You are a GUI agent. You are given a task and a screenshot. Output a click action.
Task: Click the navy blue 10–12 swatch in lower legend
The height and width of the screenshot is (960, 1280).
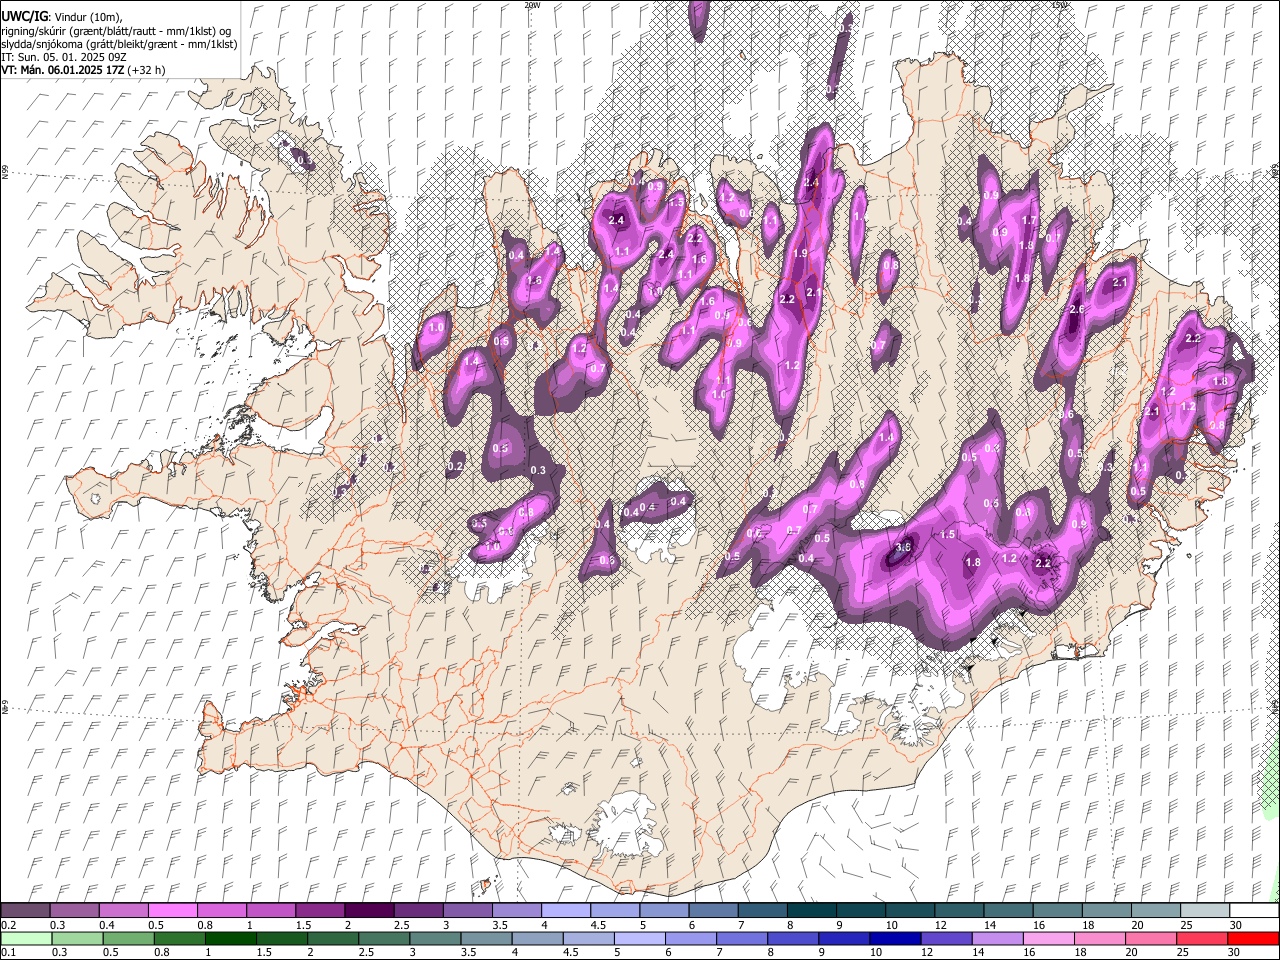pyautogui.click(x=895, y=939)
